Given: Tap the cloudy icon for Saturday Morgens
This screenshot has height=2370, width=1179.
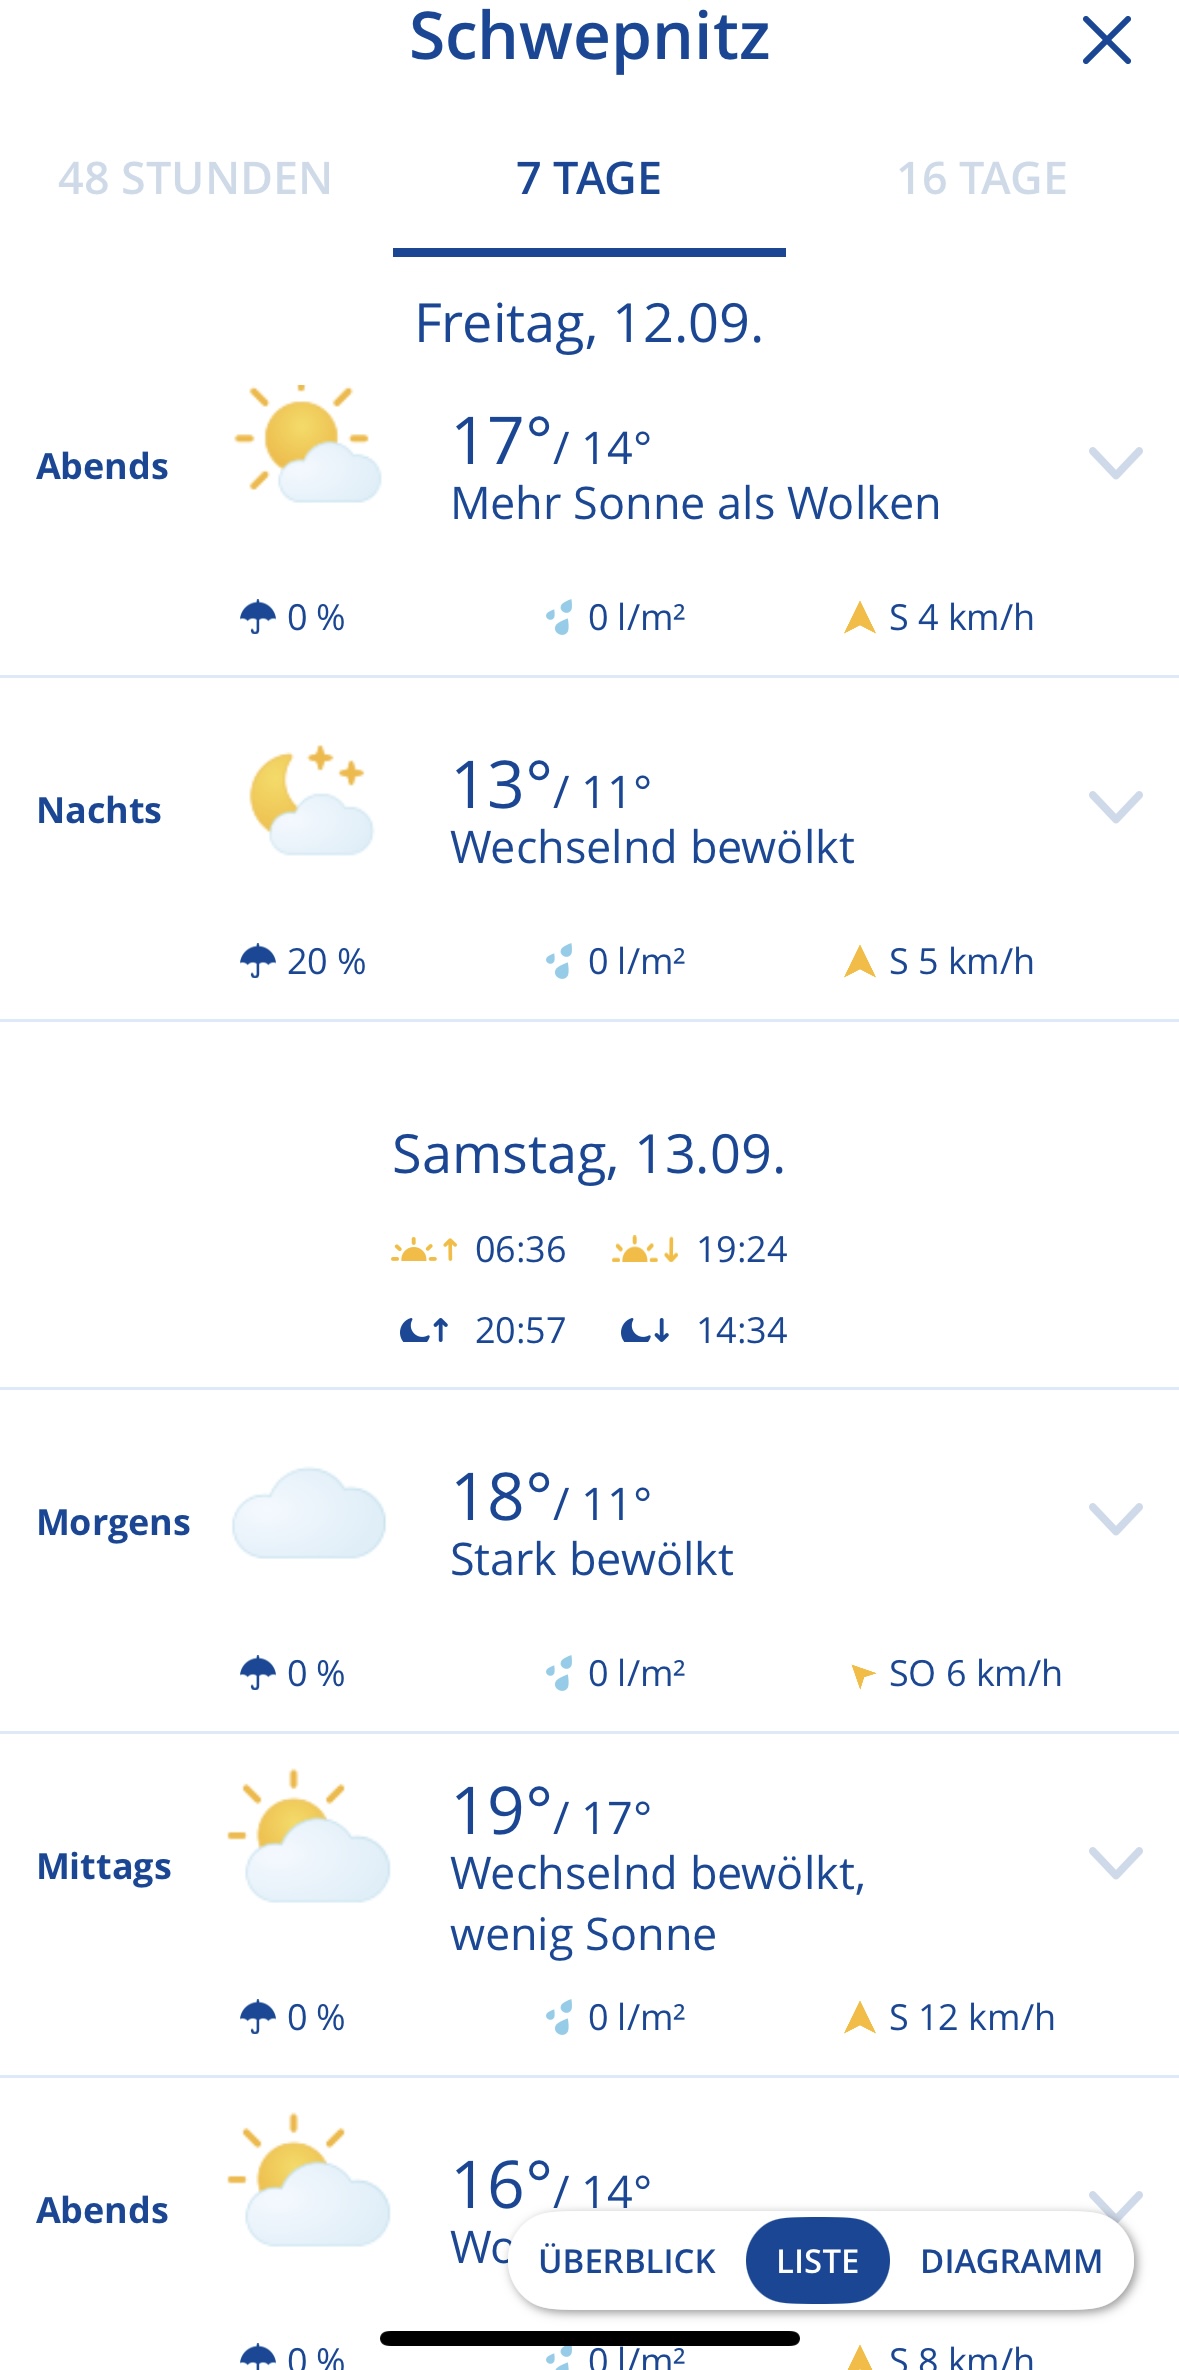Looking at the screenshot, I should (309, 1514).
